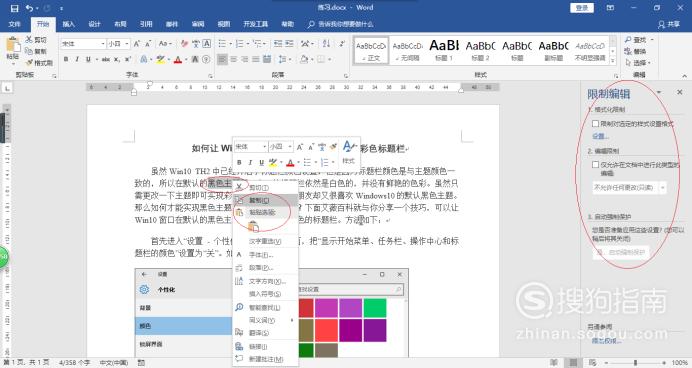The height and width of the screenshot is (368, 692).
Task: Click the Sort icon in the paragraph group
Action: click(x=327, y=44)
